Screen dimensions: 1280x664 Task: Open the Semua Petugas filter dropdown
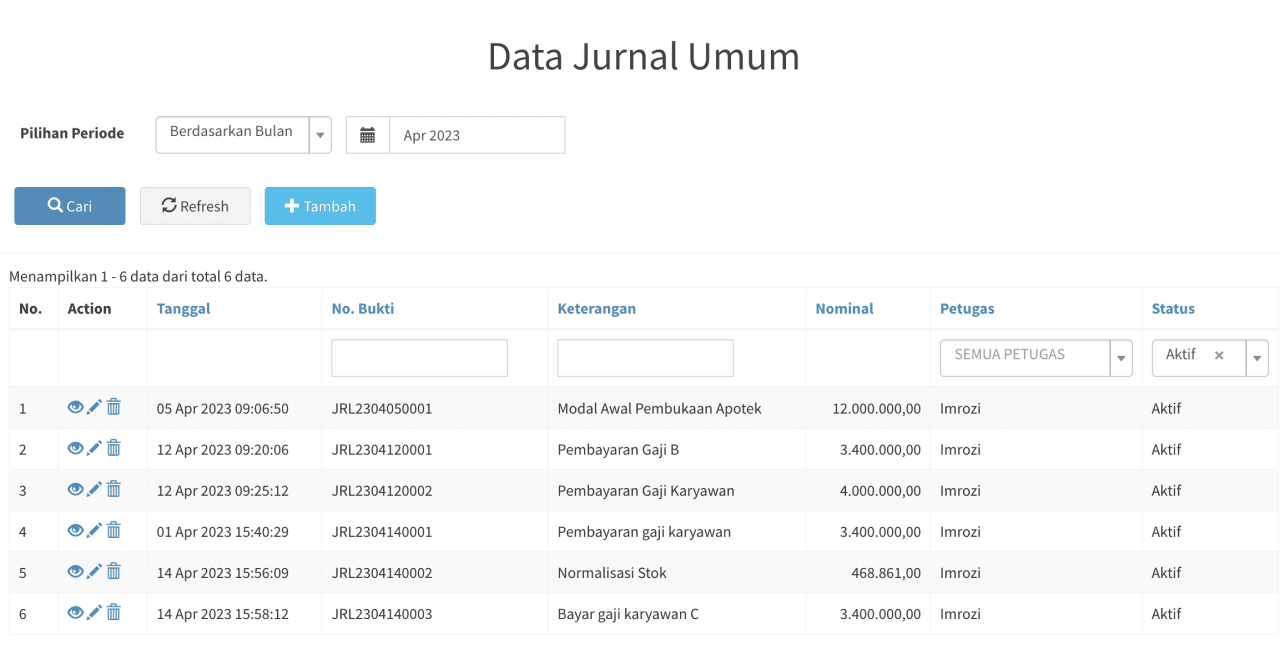point(1121,357)
